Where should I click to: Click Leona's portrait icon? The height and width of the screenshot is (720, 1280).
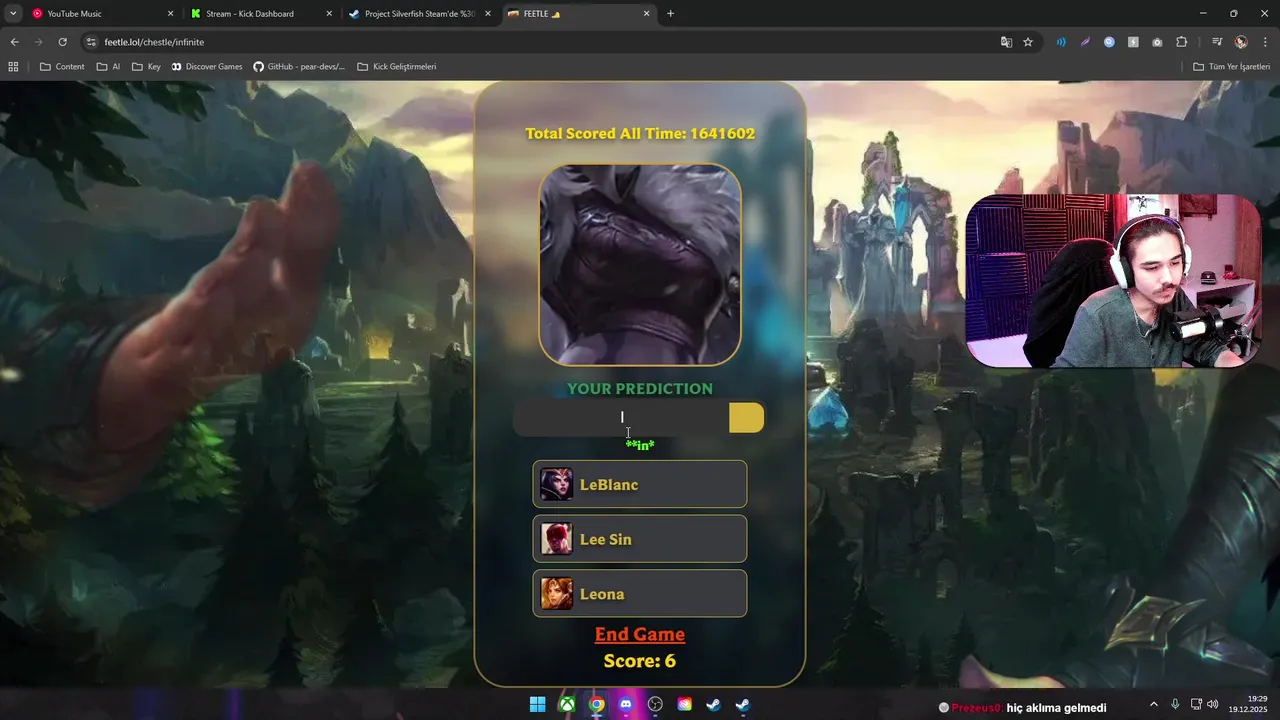(557, 594)
